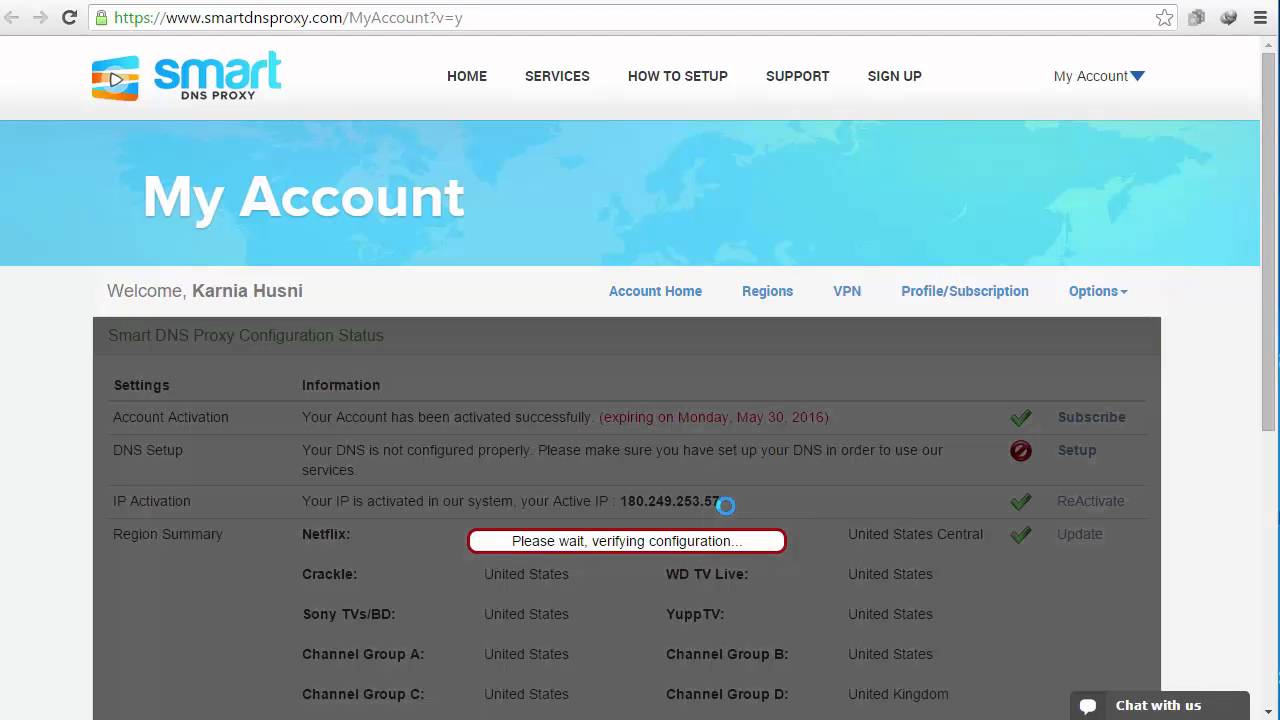Click the Setup link for DNS
Viewport: 1280px width, 720px height.
click(1077, 450)
